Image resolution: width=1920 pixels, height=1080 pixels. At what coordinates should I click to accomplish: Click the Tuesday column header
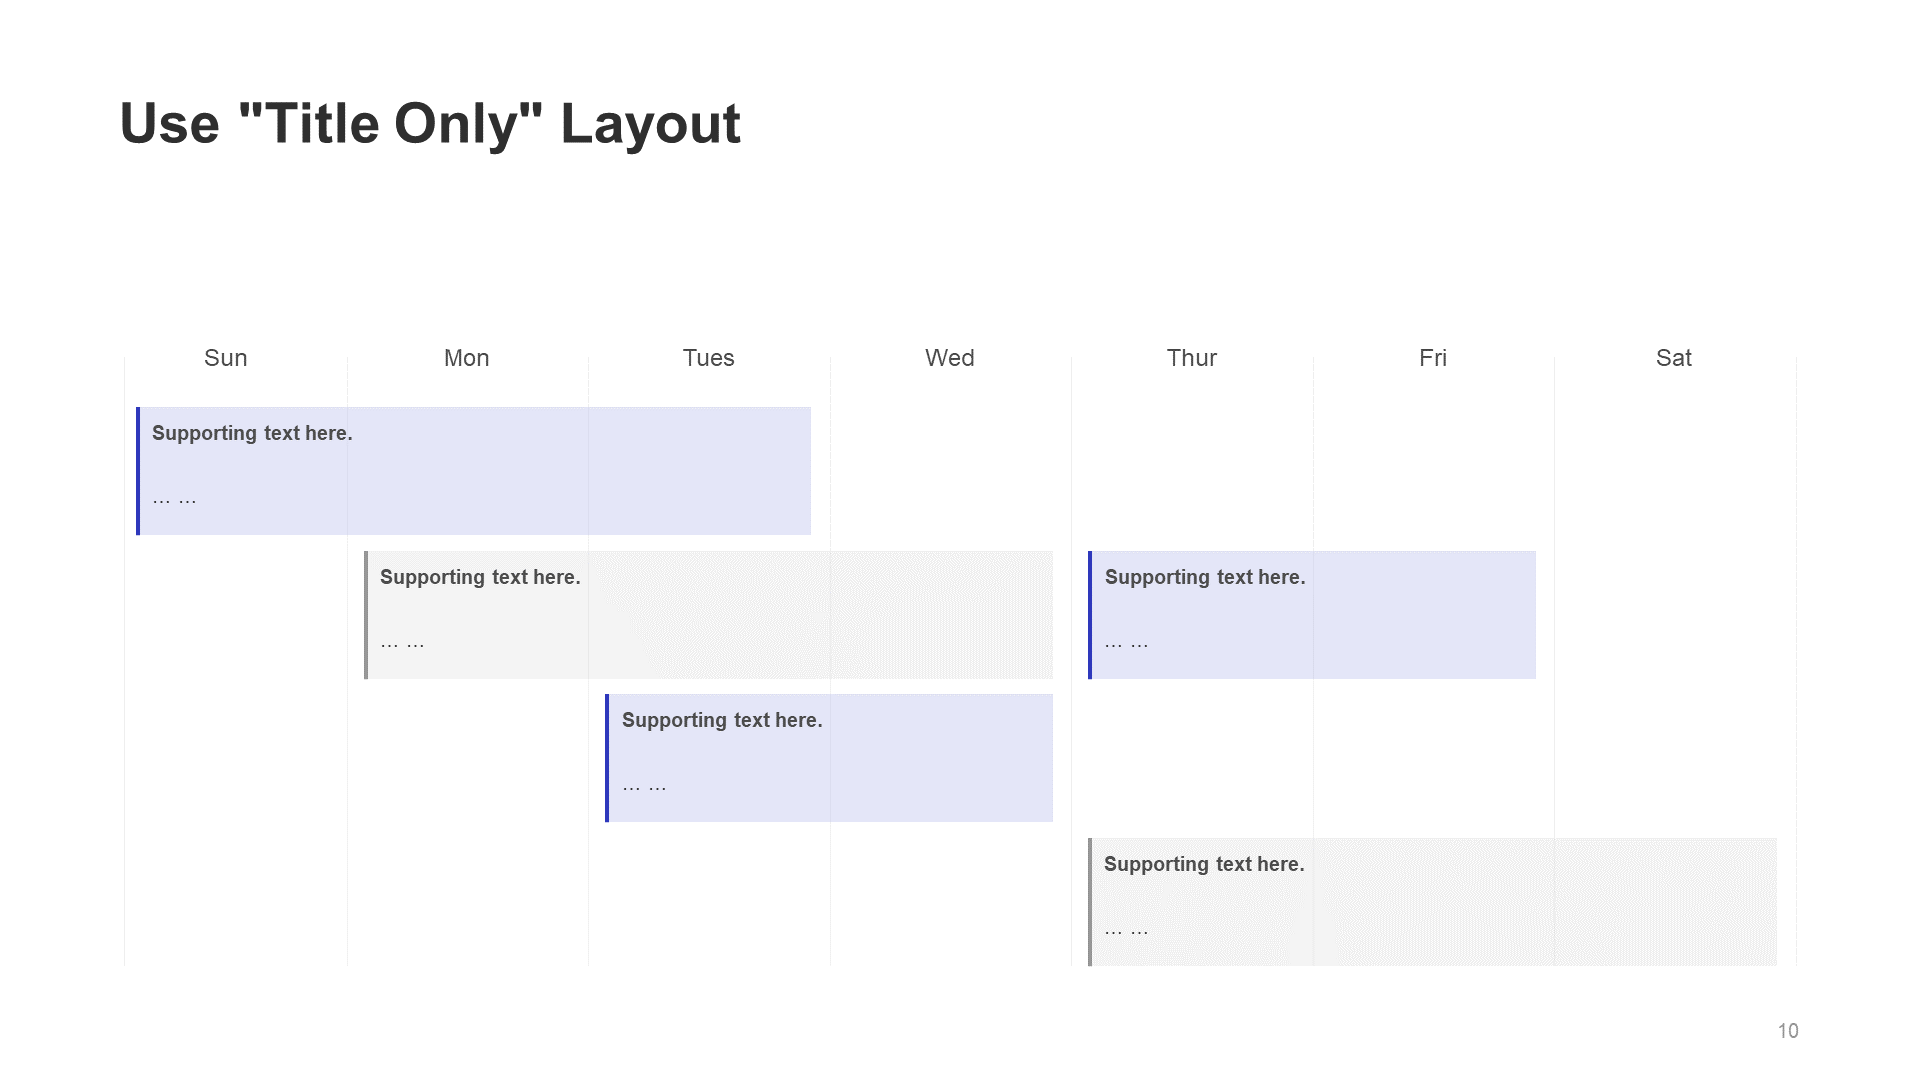pos(708,357)
